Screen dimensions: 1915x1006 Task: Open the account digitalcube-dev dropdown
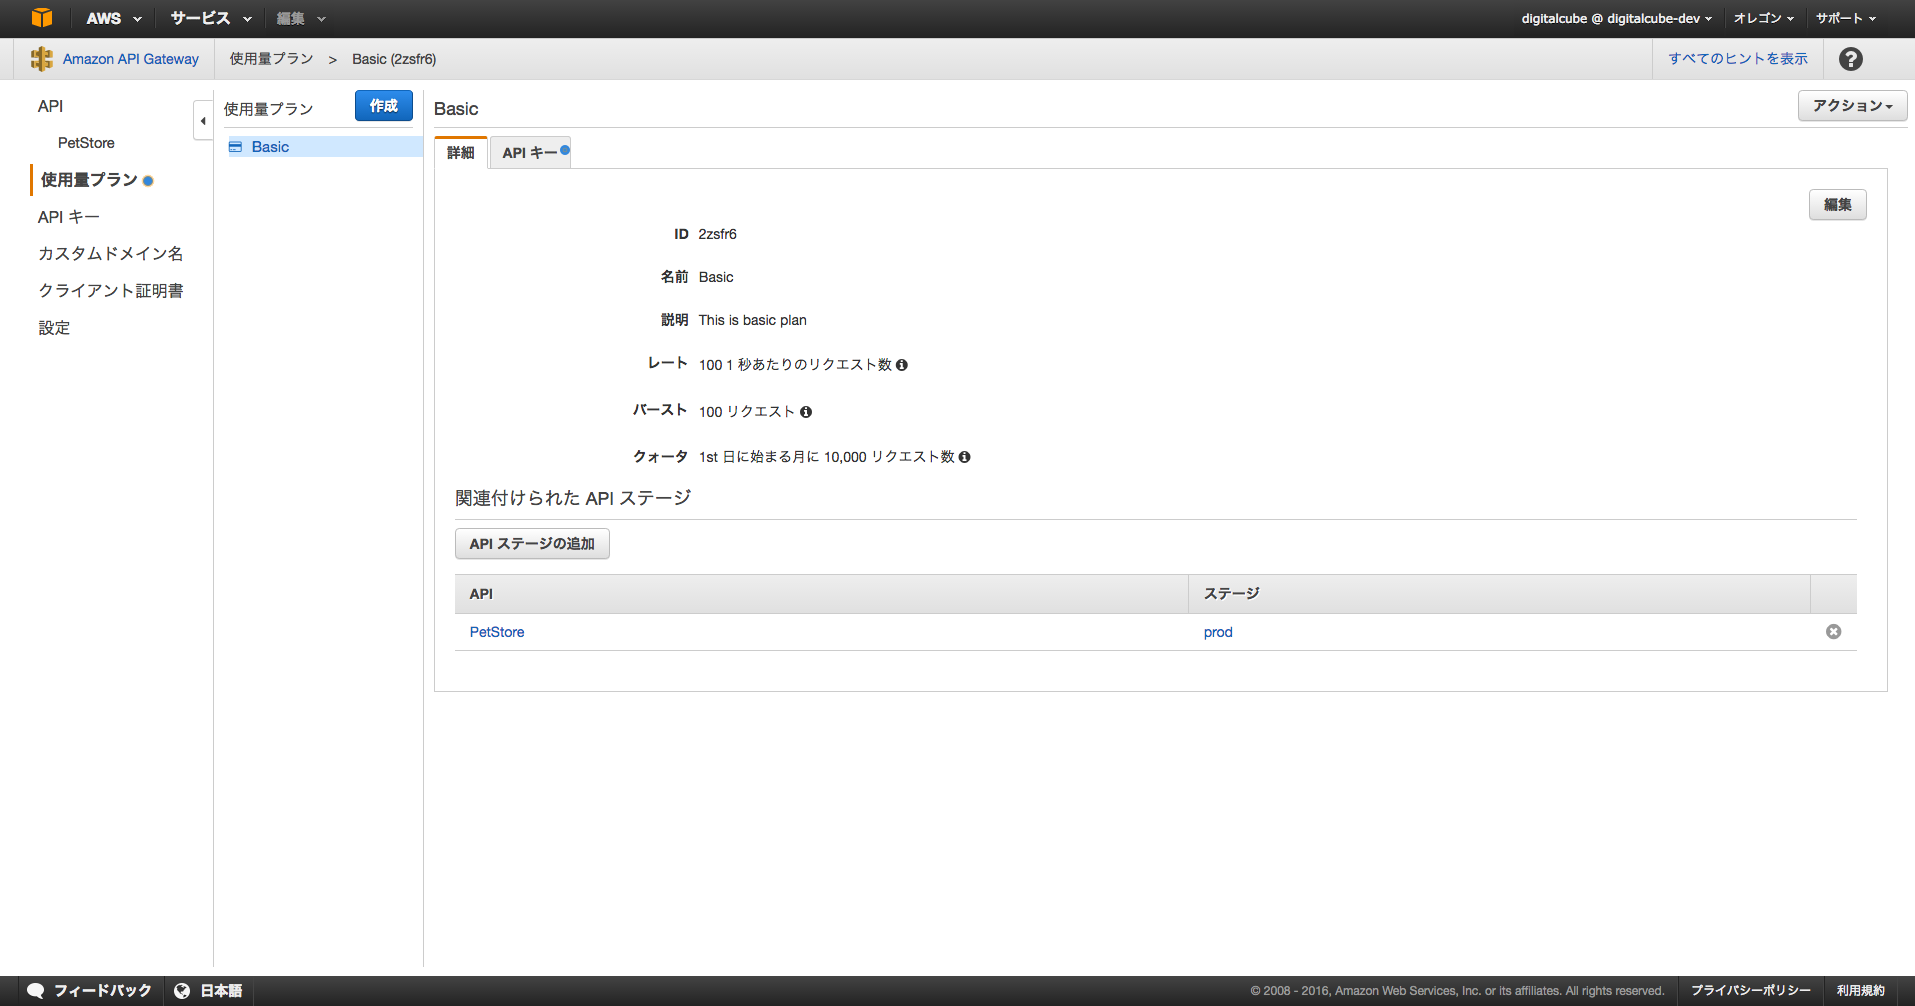tap(1616, 18)
